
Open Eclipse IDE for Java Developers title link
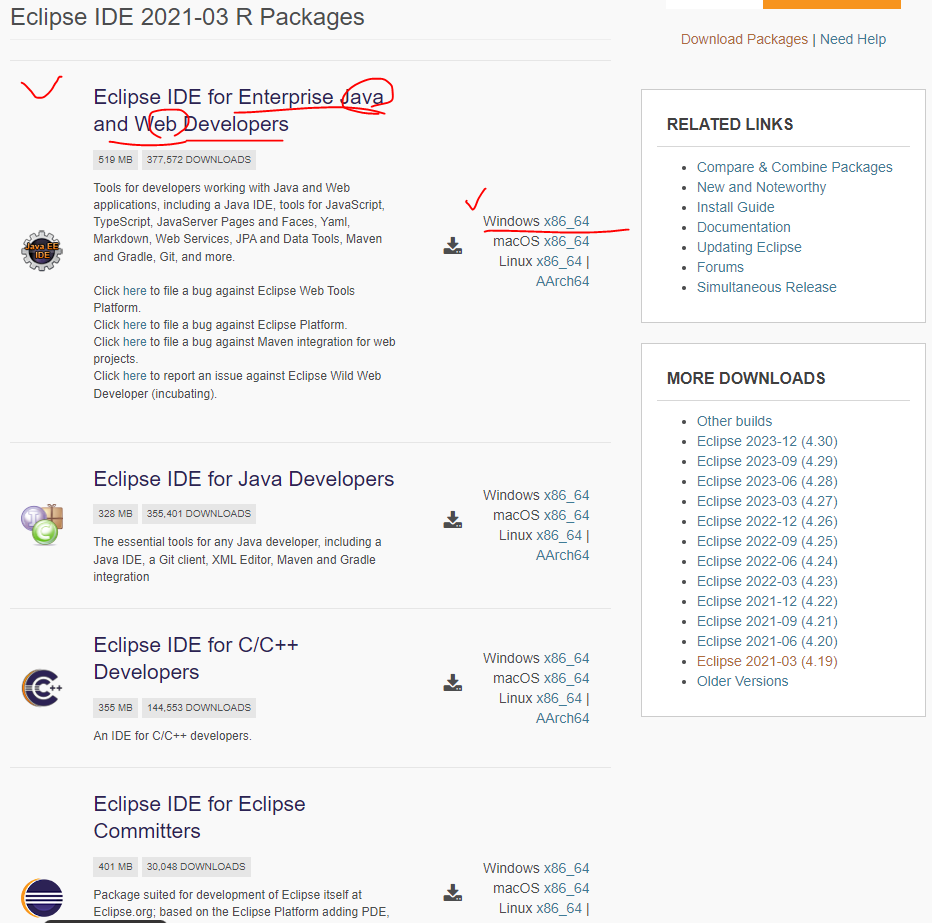244,479
